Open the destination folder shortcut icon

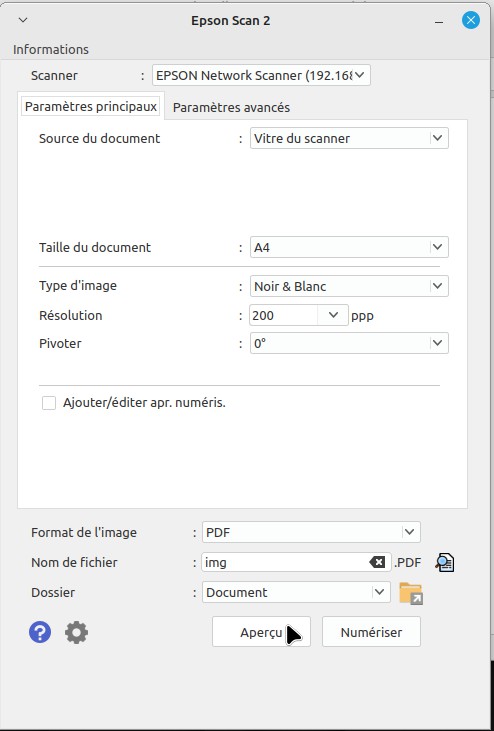411,593
